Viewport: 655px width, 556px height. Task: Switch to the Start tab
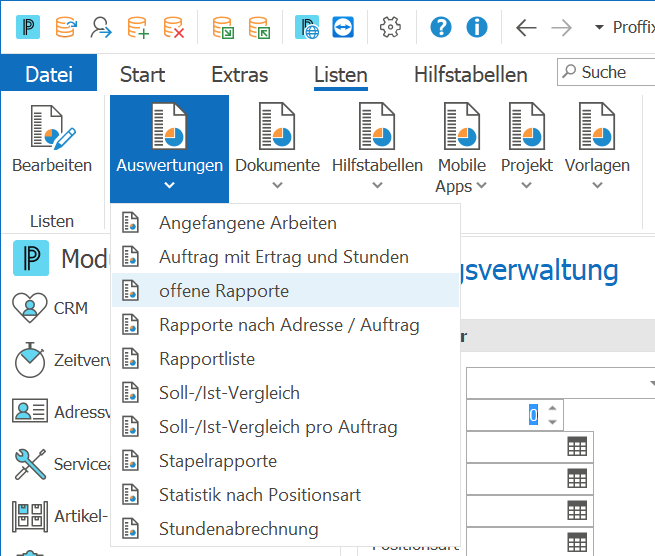pos(142,75)
